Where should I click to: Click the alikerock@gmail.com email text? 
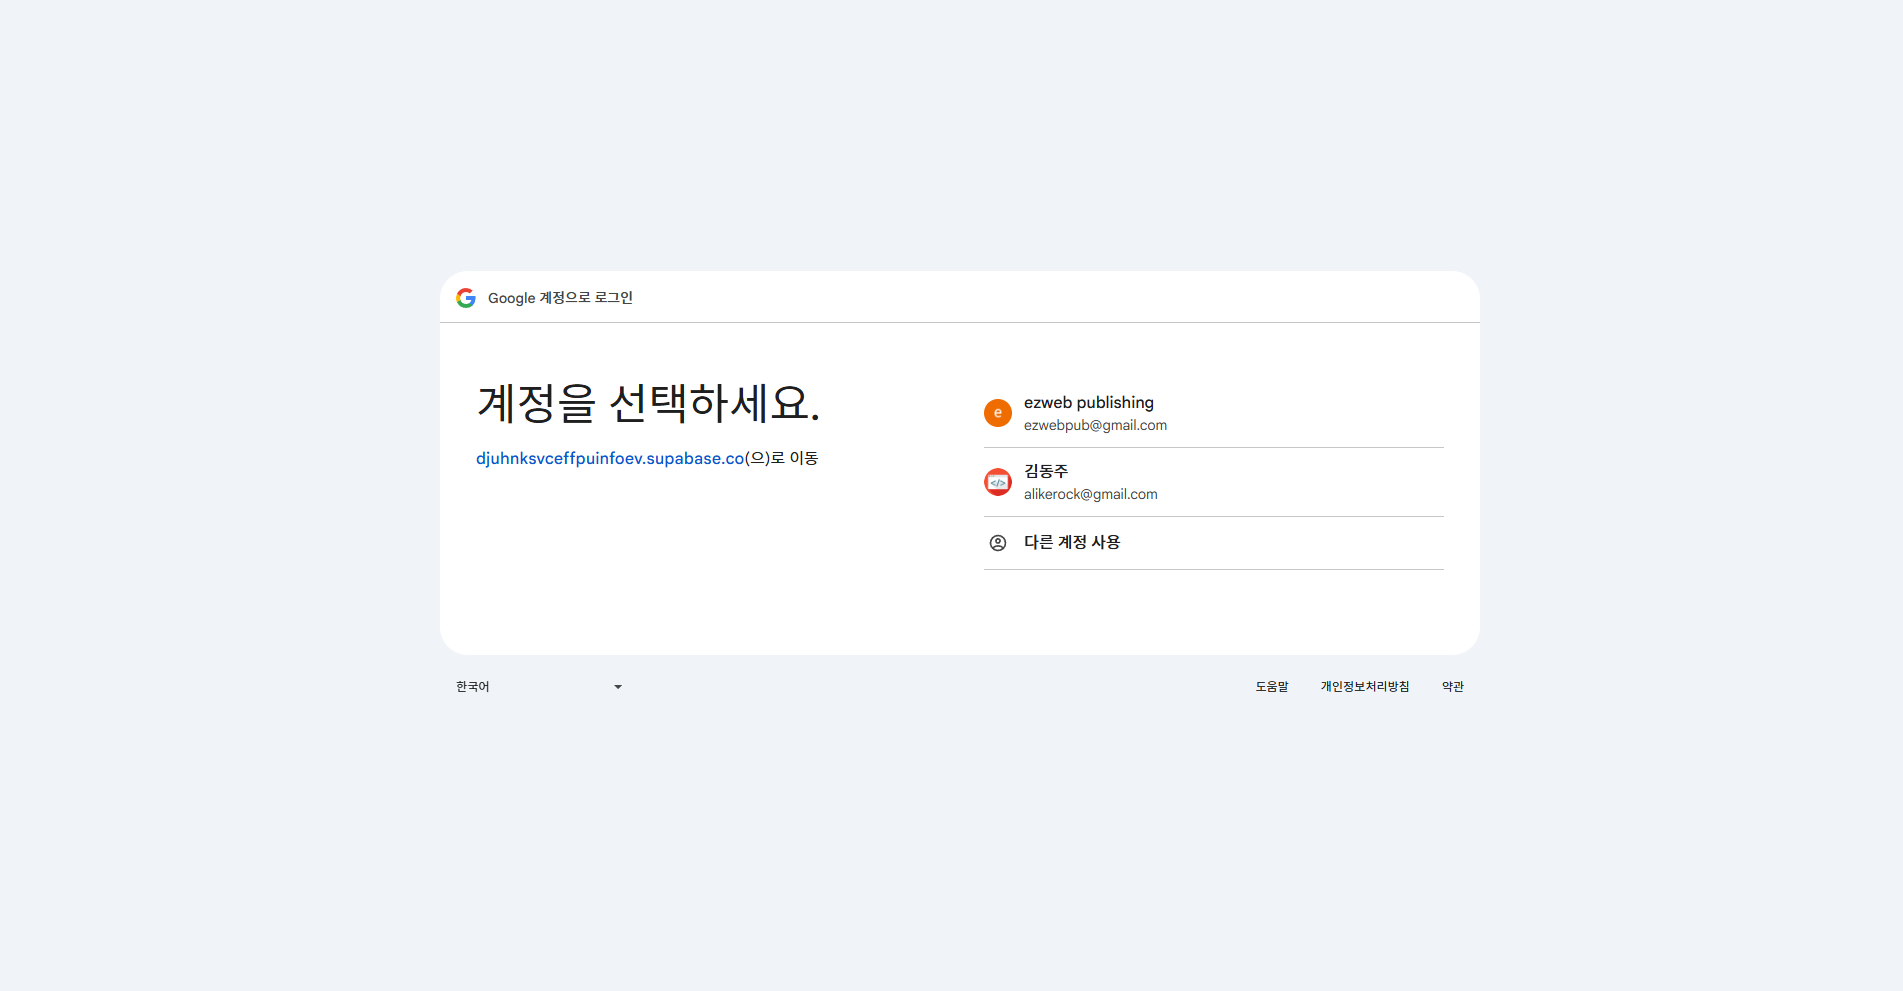(x=1090, y=494)
